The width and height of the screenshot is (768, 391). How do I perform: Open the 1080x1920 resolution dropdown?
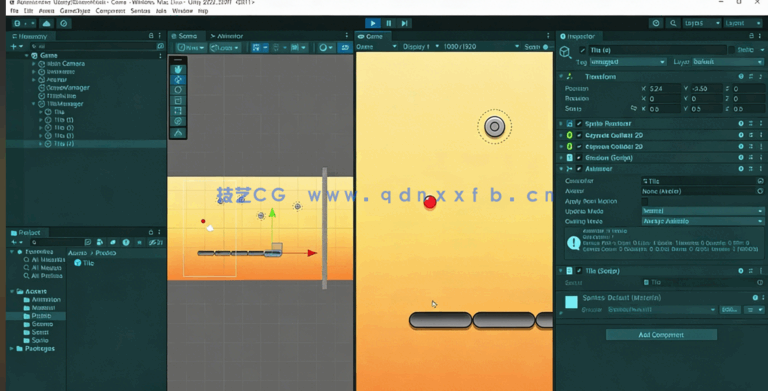tap(481, 47)
